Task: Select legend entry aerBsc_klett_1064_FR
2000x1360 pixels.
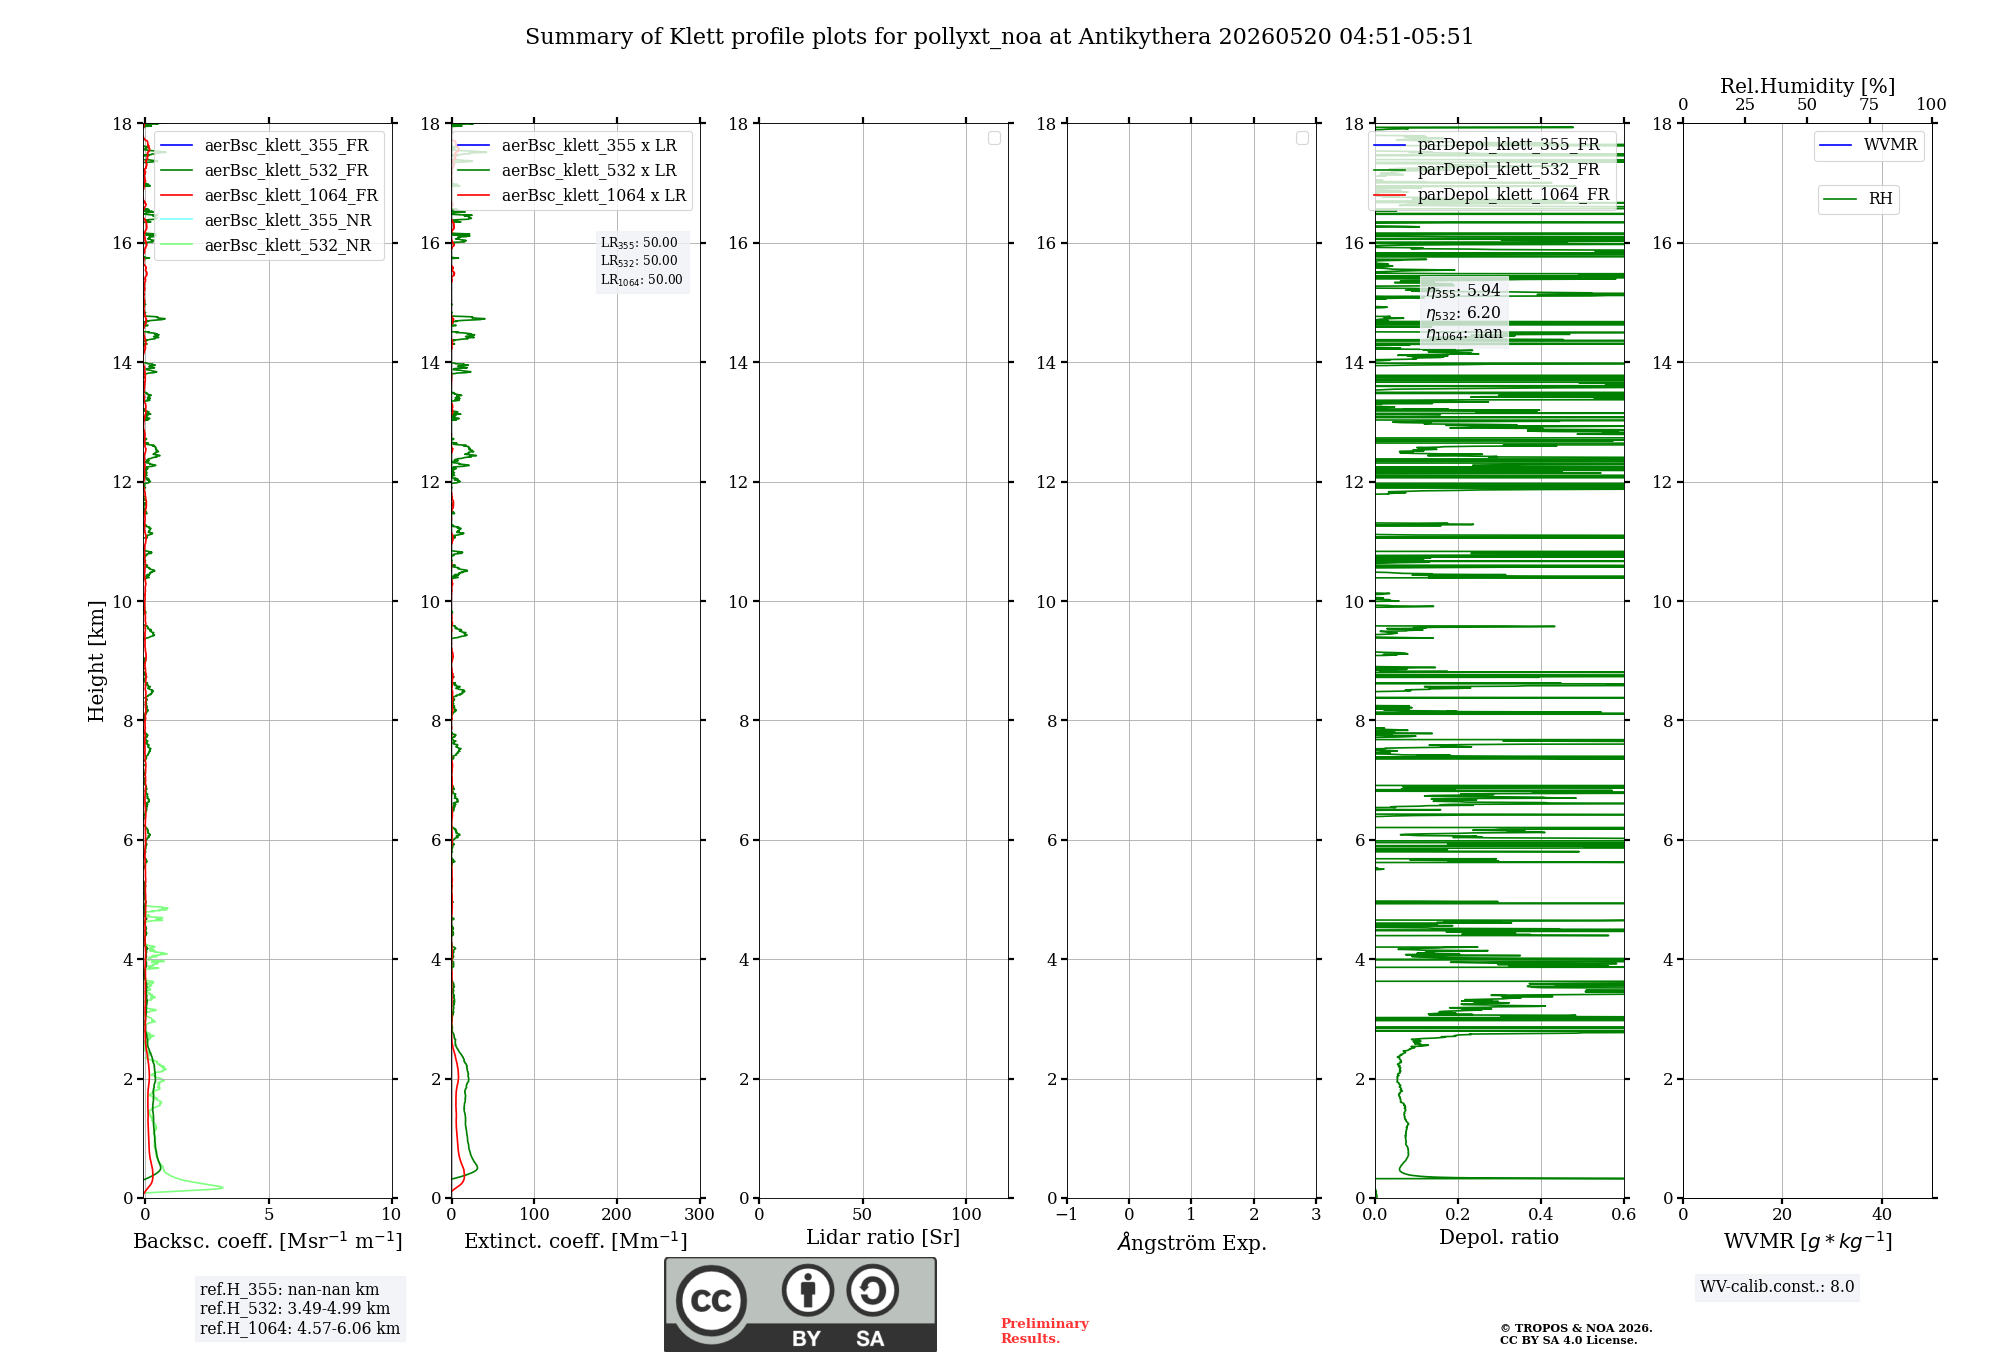Action: tap(270, 195)
